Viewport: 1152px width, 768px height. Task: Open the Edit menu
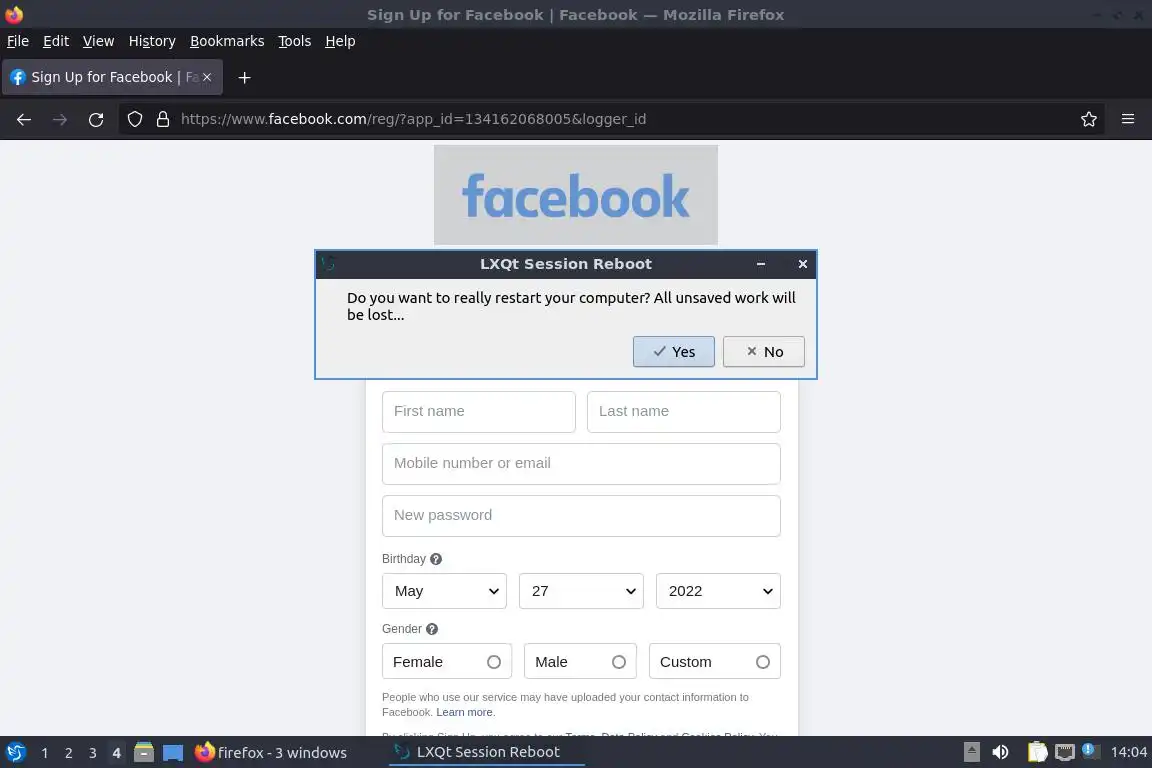[x=56, y=41]
